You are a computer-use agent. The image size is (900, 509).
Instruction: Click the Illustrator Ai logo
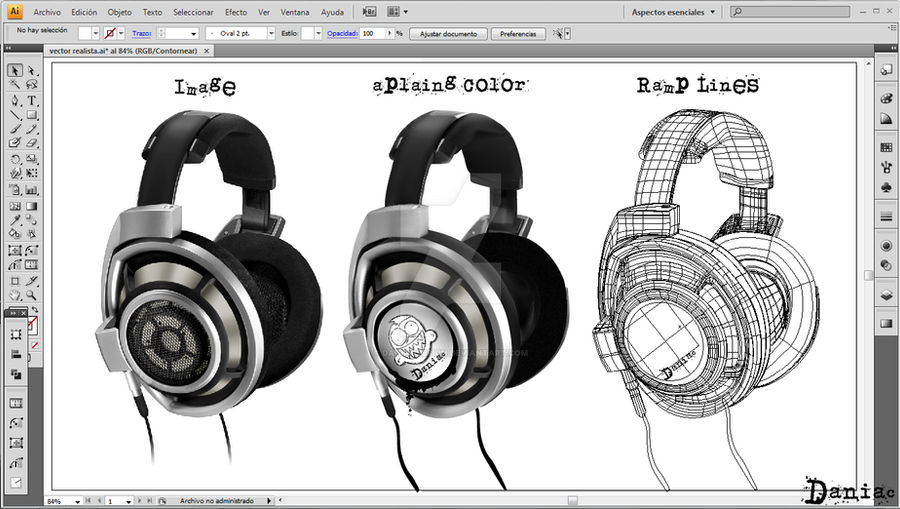pos(15,11)
